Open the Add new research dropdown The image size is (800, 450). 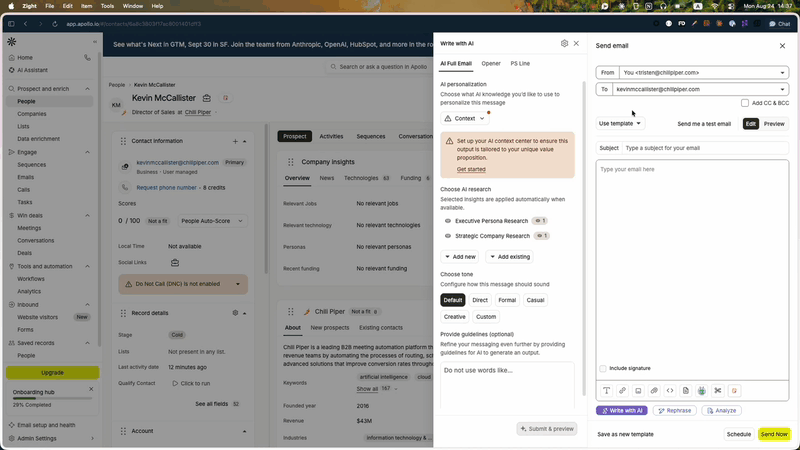[x=460, y=257]
